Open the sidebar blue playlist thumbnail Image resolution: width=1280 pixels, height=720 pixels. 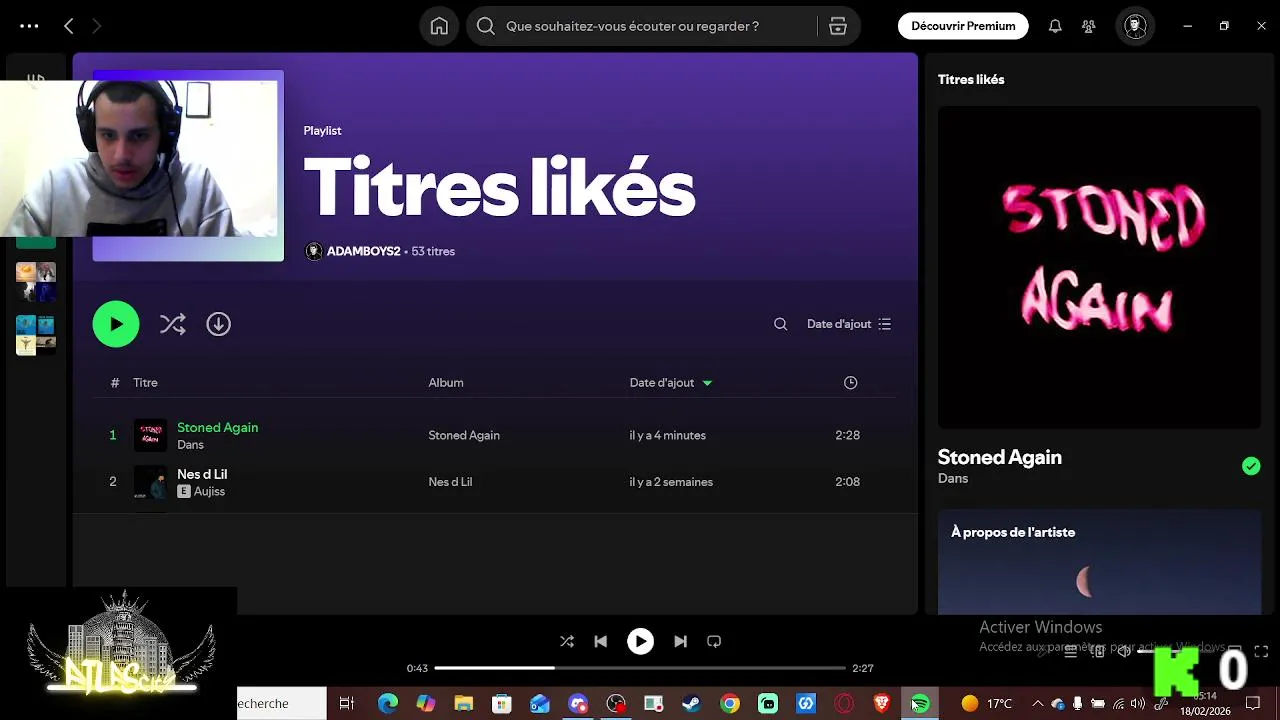[36, 335]
